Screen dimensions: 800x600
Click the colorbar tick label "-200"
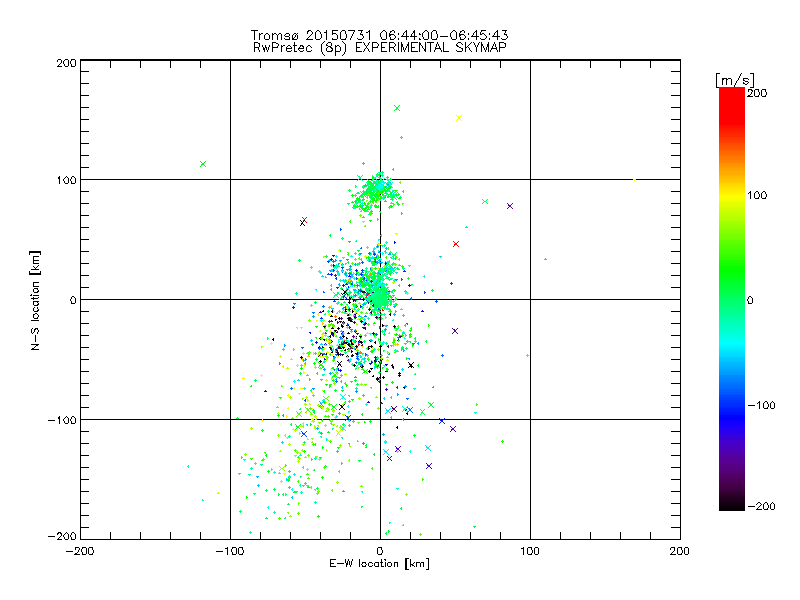click(x=762, y=506)
